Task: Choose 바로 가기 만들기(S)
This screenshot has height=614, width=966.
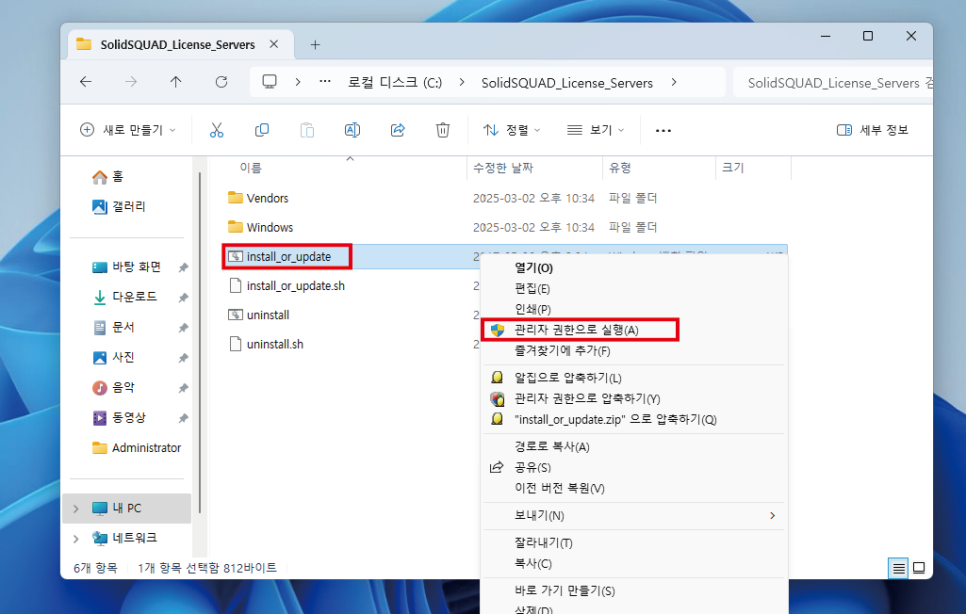Action: click(x=633, y=591)
